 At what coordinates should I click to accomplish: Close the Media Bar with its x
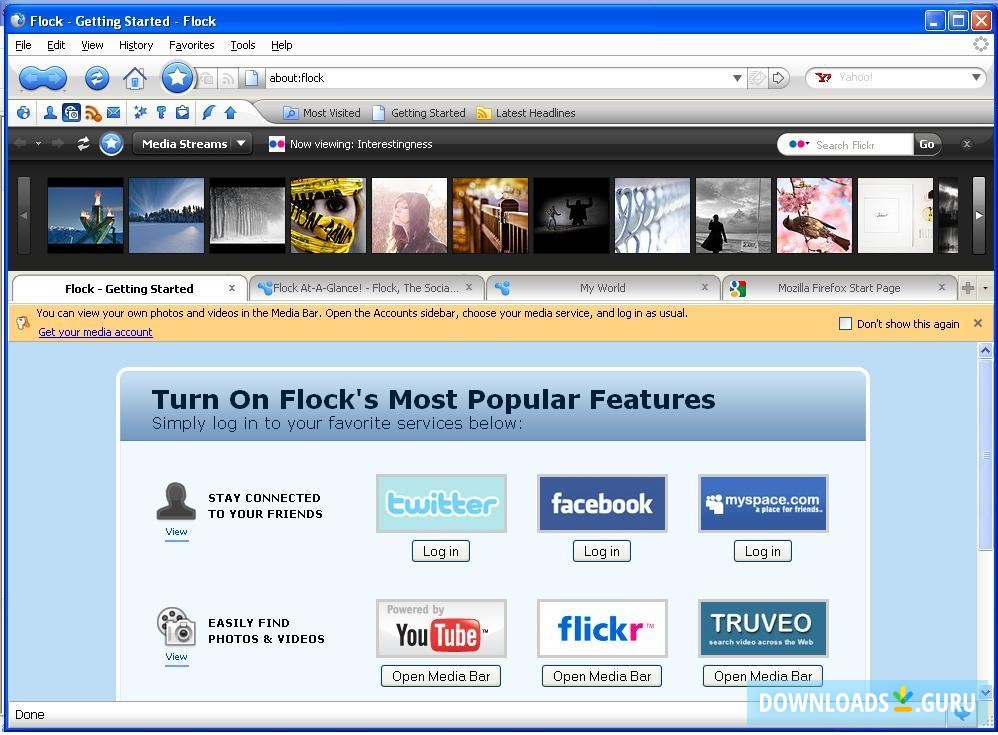pos(967,144)
